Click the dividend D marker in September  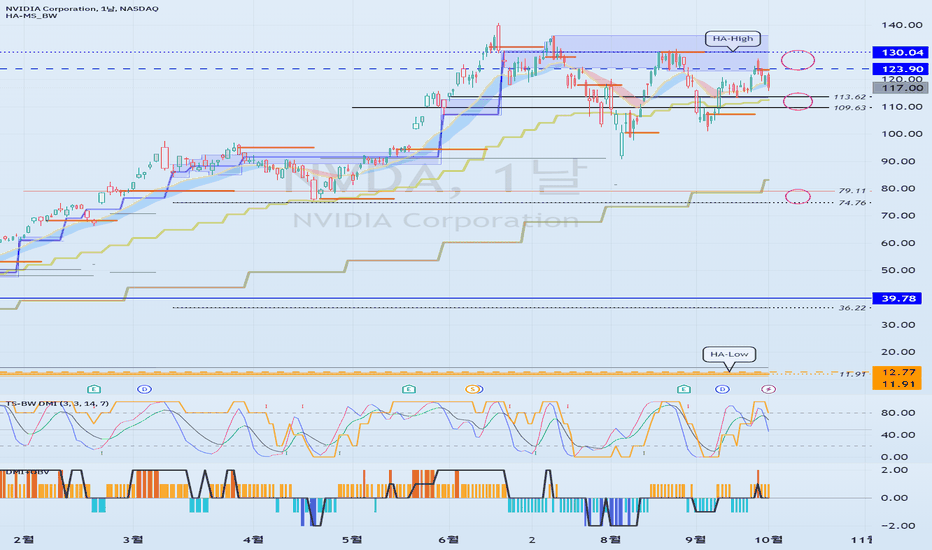(722, 389)
